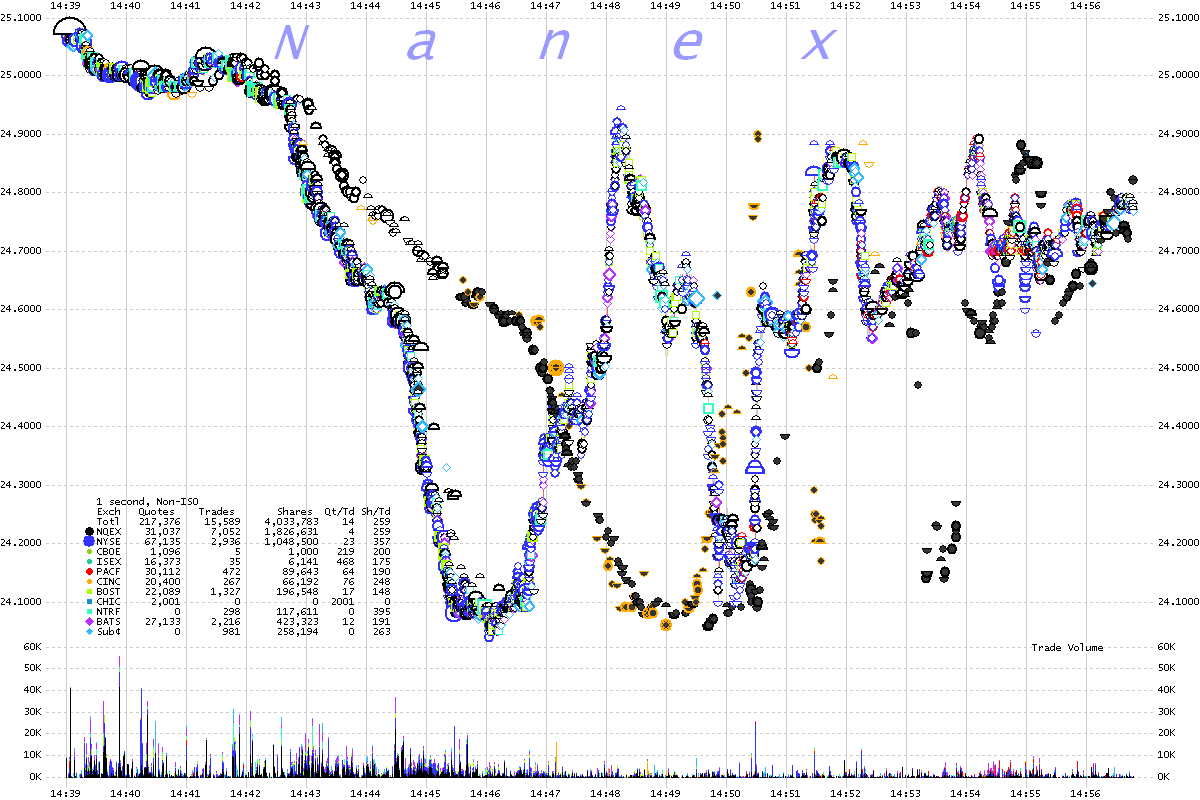Select the 'NYSE' exchange label
Image resolution: width=1200 pixels, height=800 pixels.
tap(108, 541)
